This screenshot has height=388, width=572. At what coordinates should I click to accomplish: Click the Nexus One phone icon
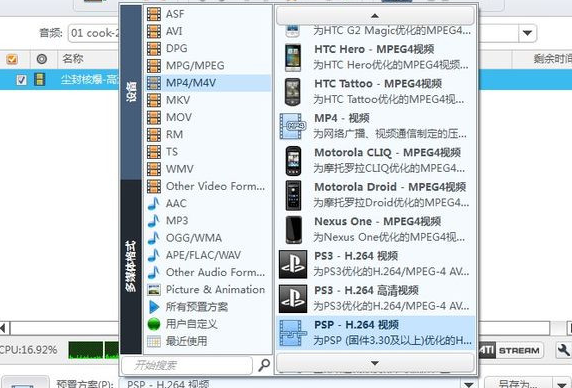coord(293,229)
